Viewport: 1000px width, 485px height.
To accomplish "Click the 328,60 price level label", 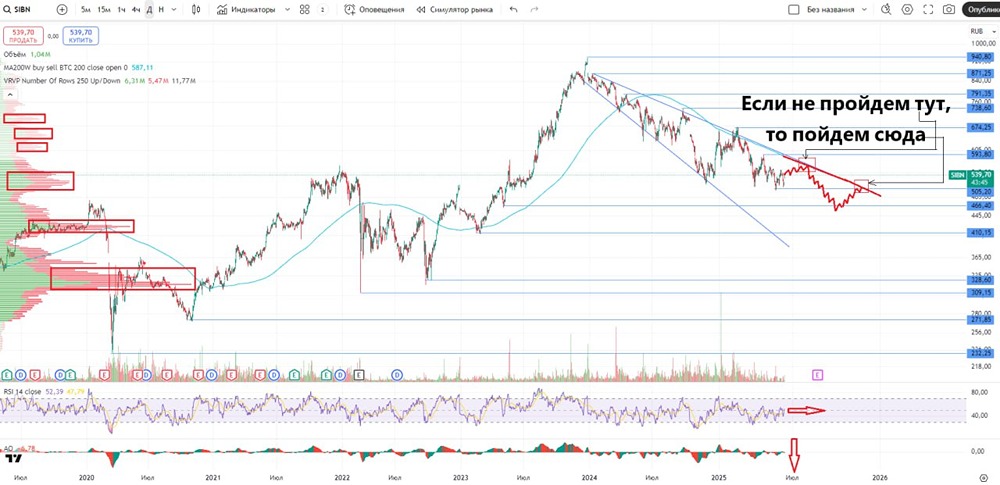I will pos(981,280).
